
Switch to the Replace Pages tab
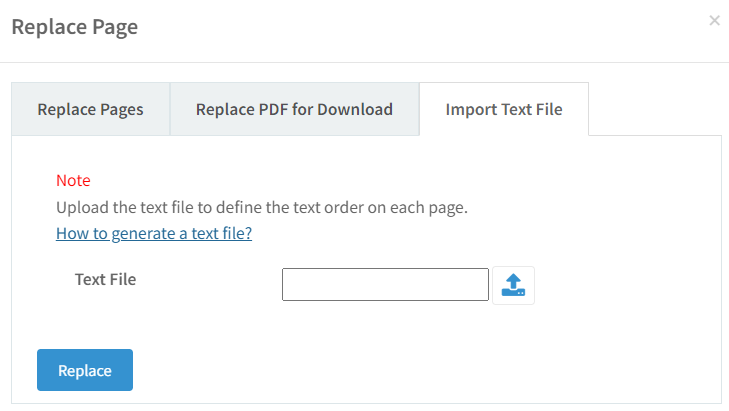[x=91, y=109]
